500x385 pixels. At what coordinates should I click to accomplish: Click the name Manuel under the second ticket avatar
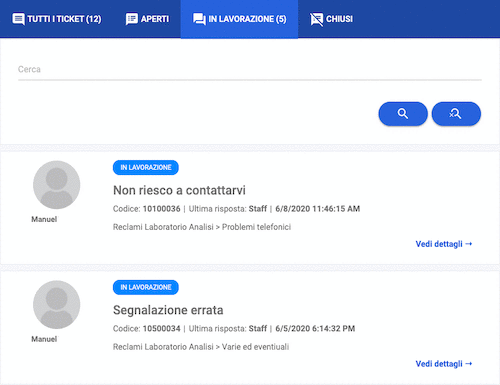(44, 339)
